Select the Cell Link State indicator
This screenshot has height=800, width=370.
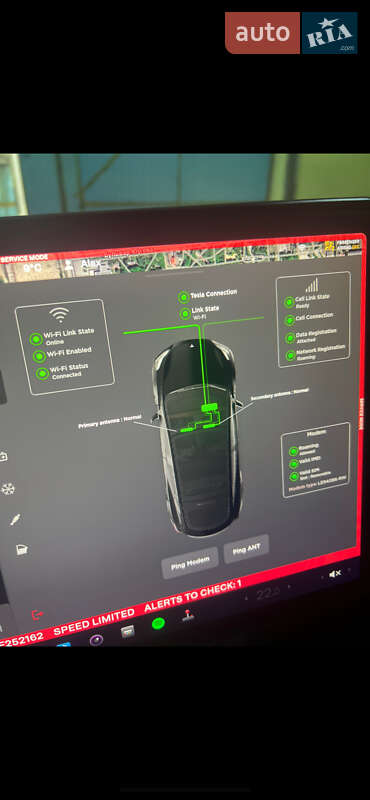289,302
